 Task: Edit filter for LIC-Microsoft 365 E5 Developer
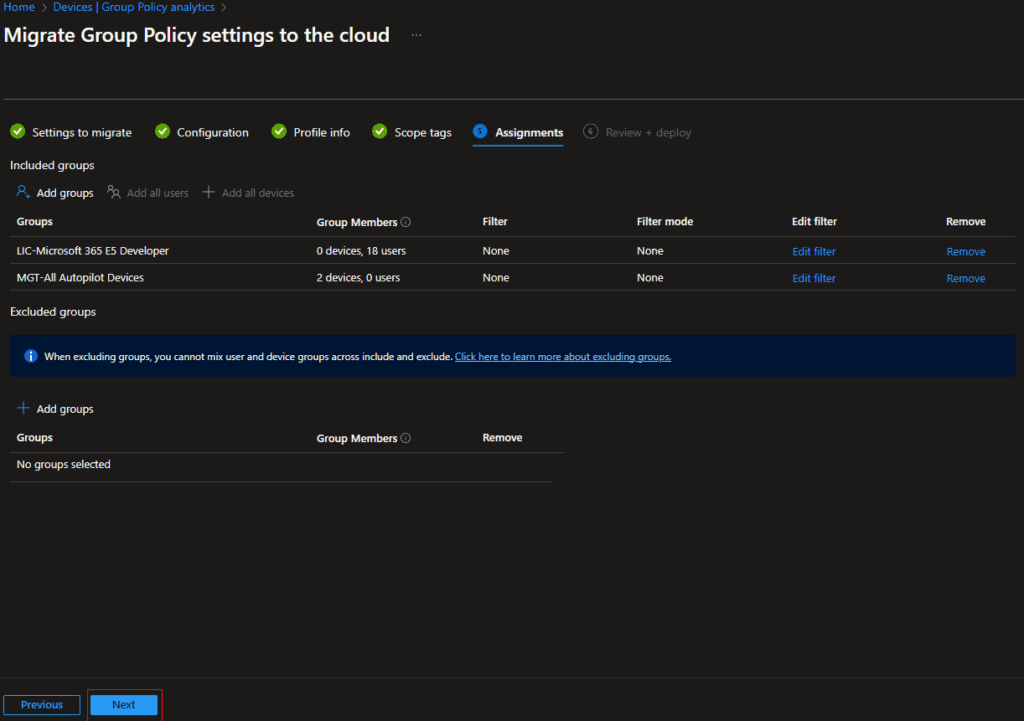[x=814, y=252]
